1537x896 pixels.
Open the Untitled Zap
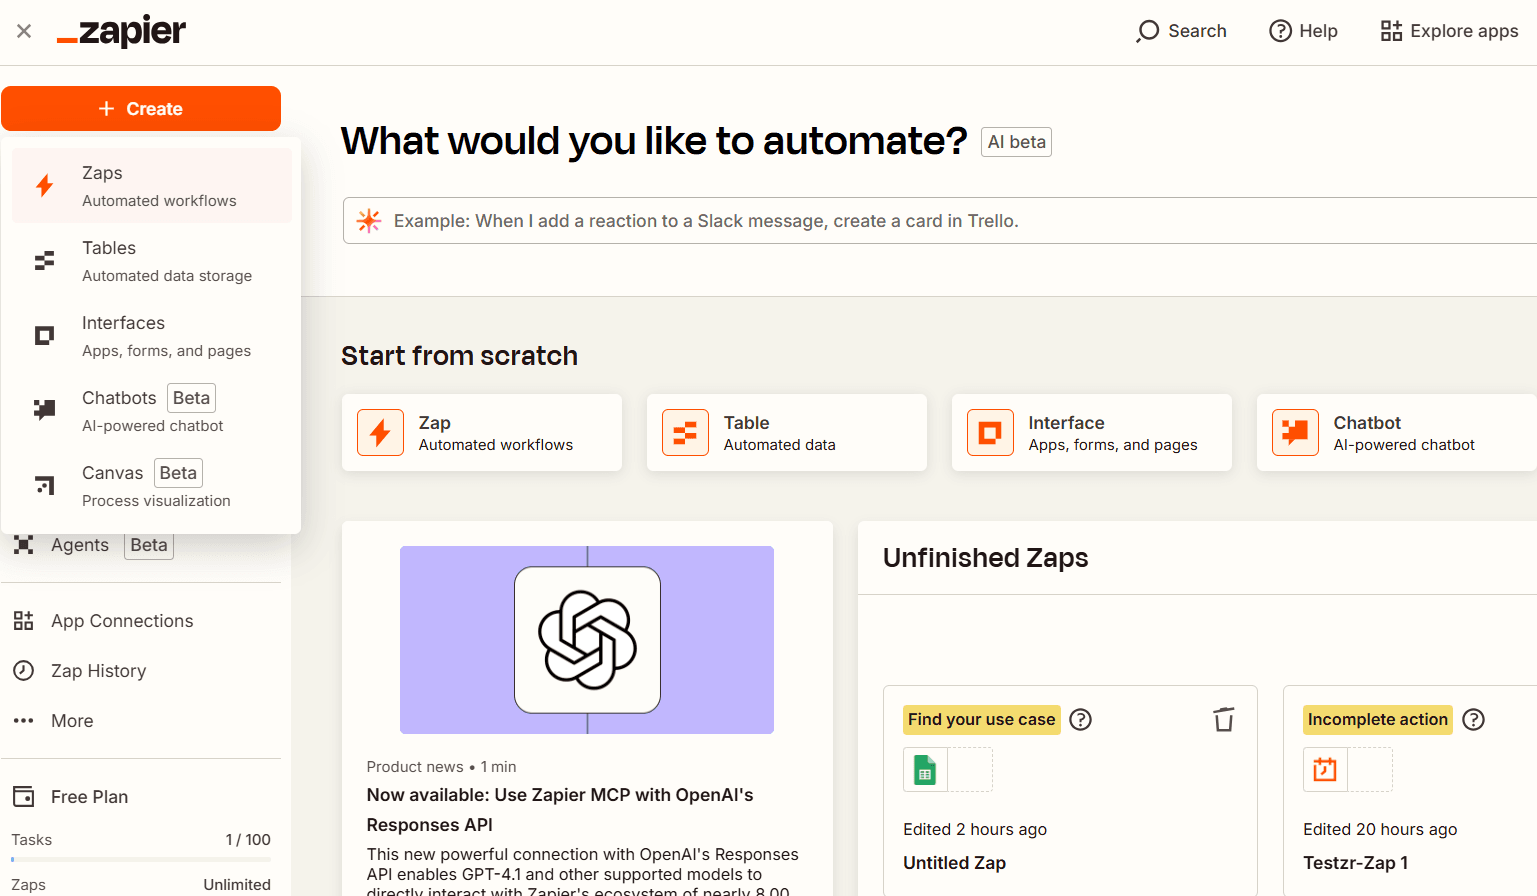955,863
